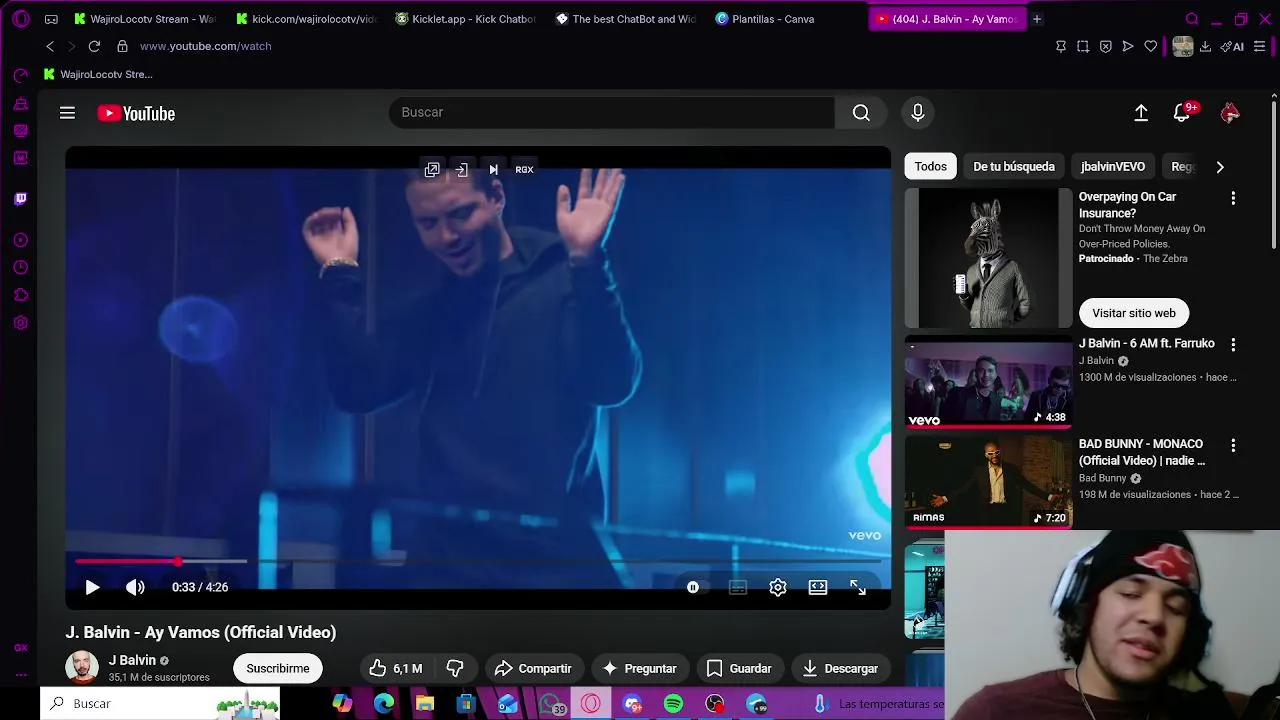Click the Preguntar button
Screen dimensions: 1280x720
click(x=640, y=668)
